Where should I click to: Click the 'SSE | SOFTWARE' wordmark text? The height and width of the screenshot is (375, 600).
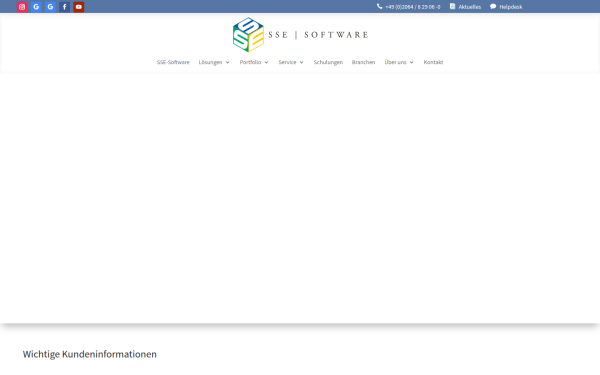318,35
